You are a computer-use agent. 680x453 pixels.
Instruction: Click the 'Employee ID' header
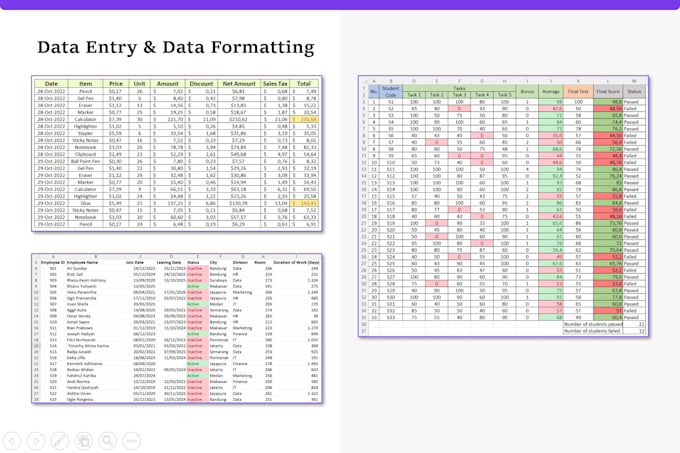(52, 263)
